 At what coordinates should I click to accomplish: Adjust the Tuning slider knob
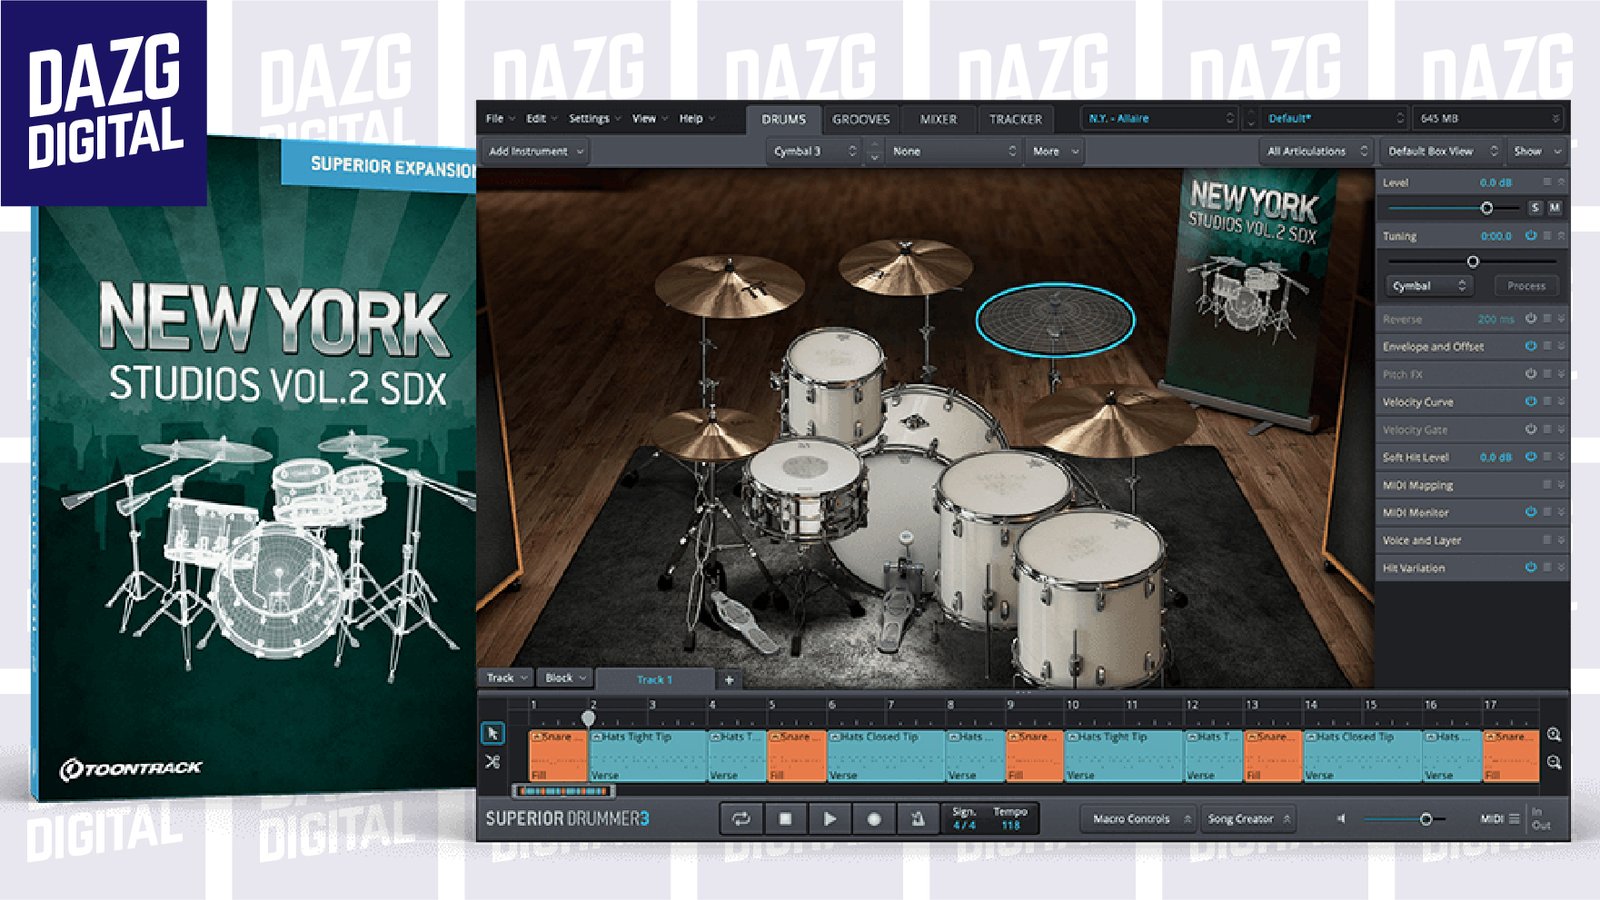point(1473,261)
